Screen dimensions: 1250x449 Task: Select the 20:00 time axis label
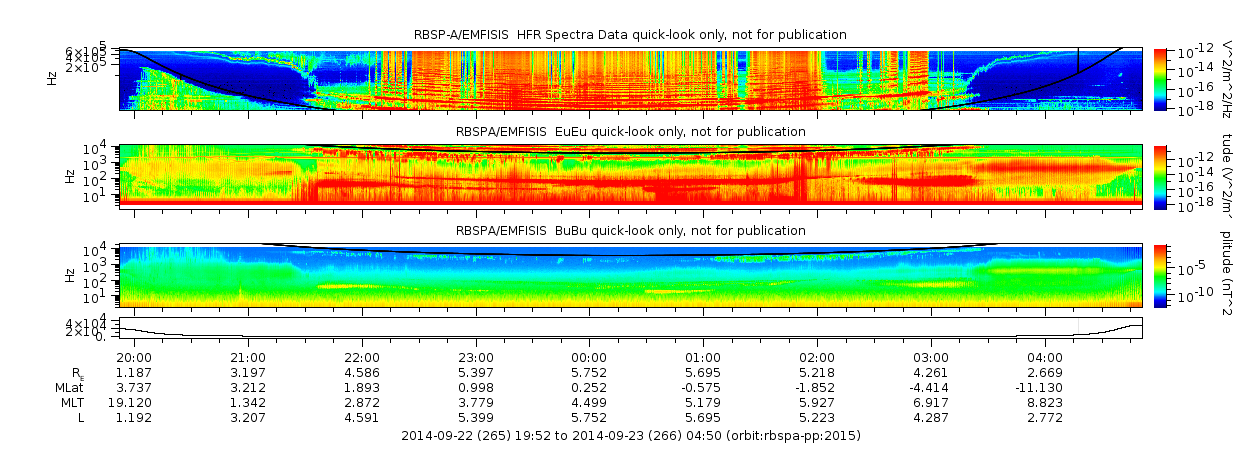[x=134, y=358]
